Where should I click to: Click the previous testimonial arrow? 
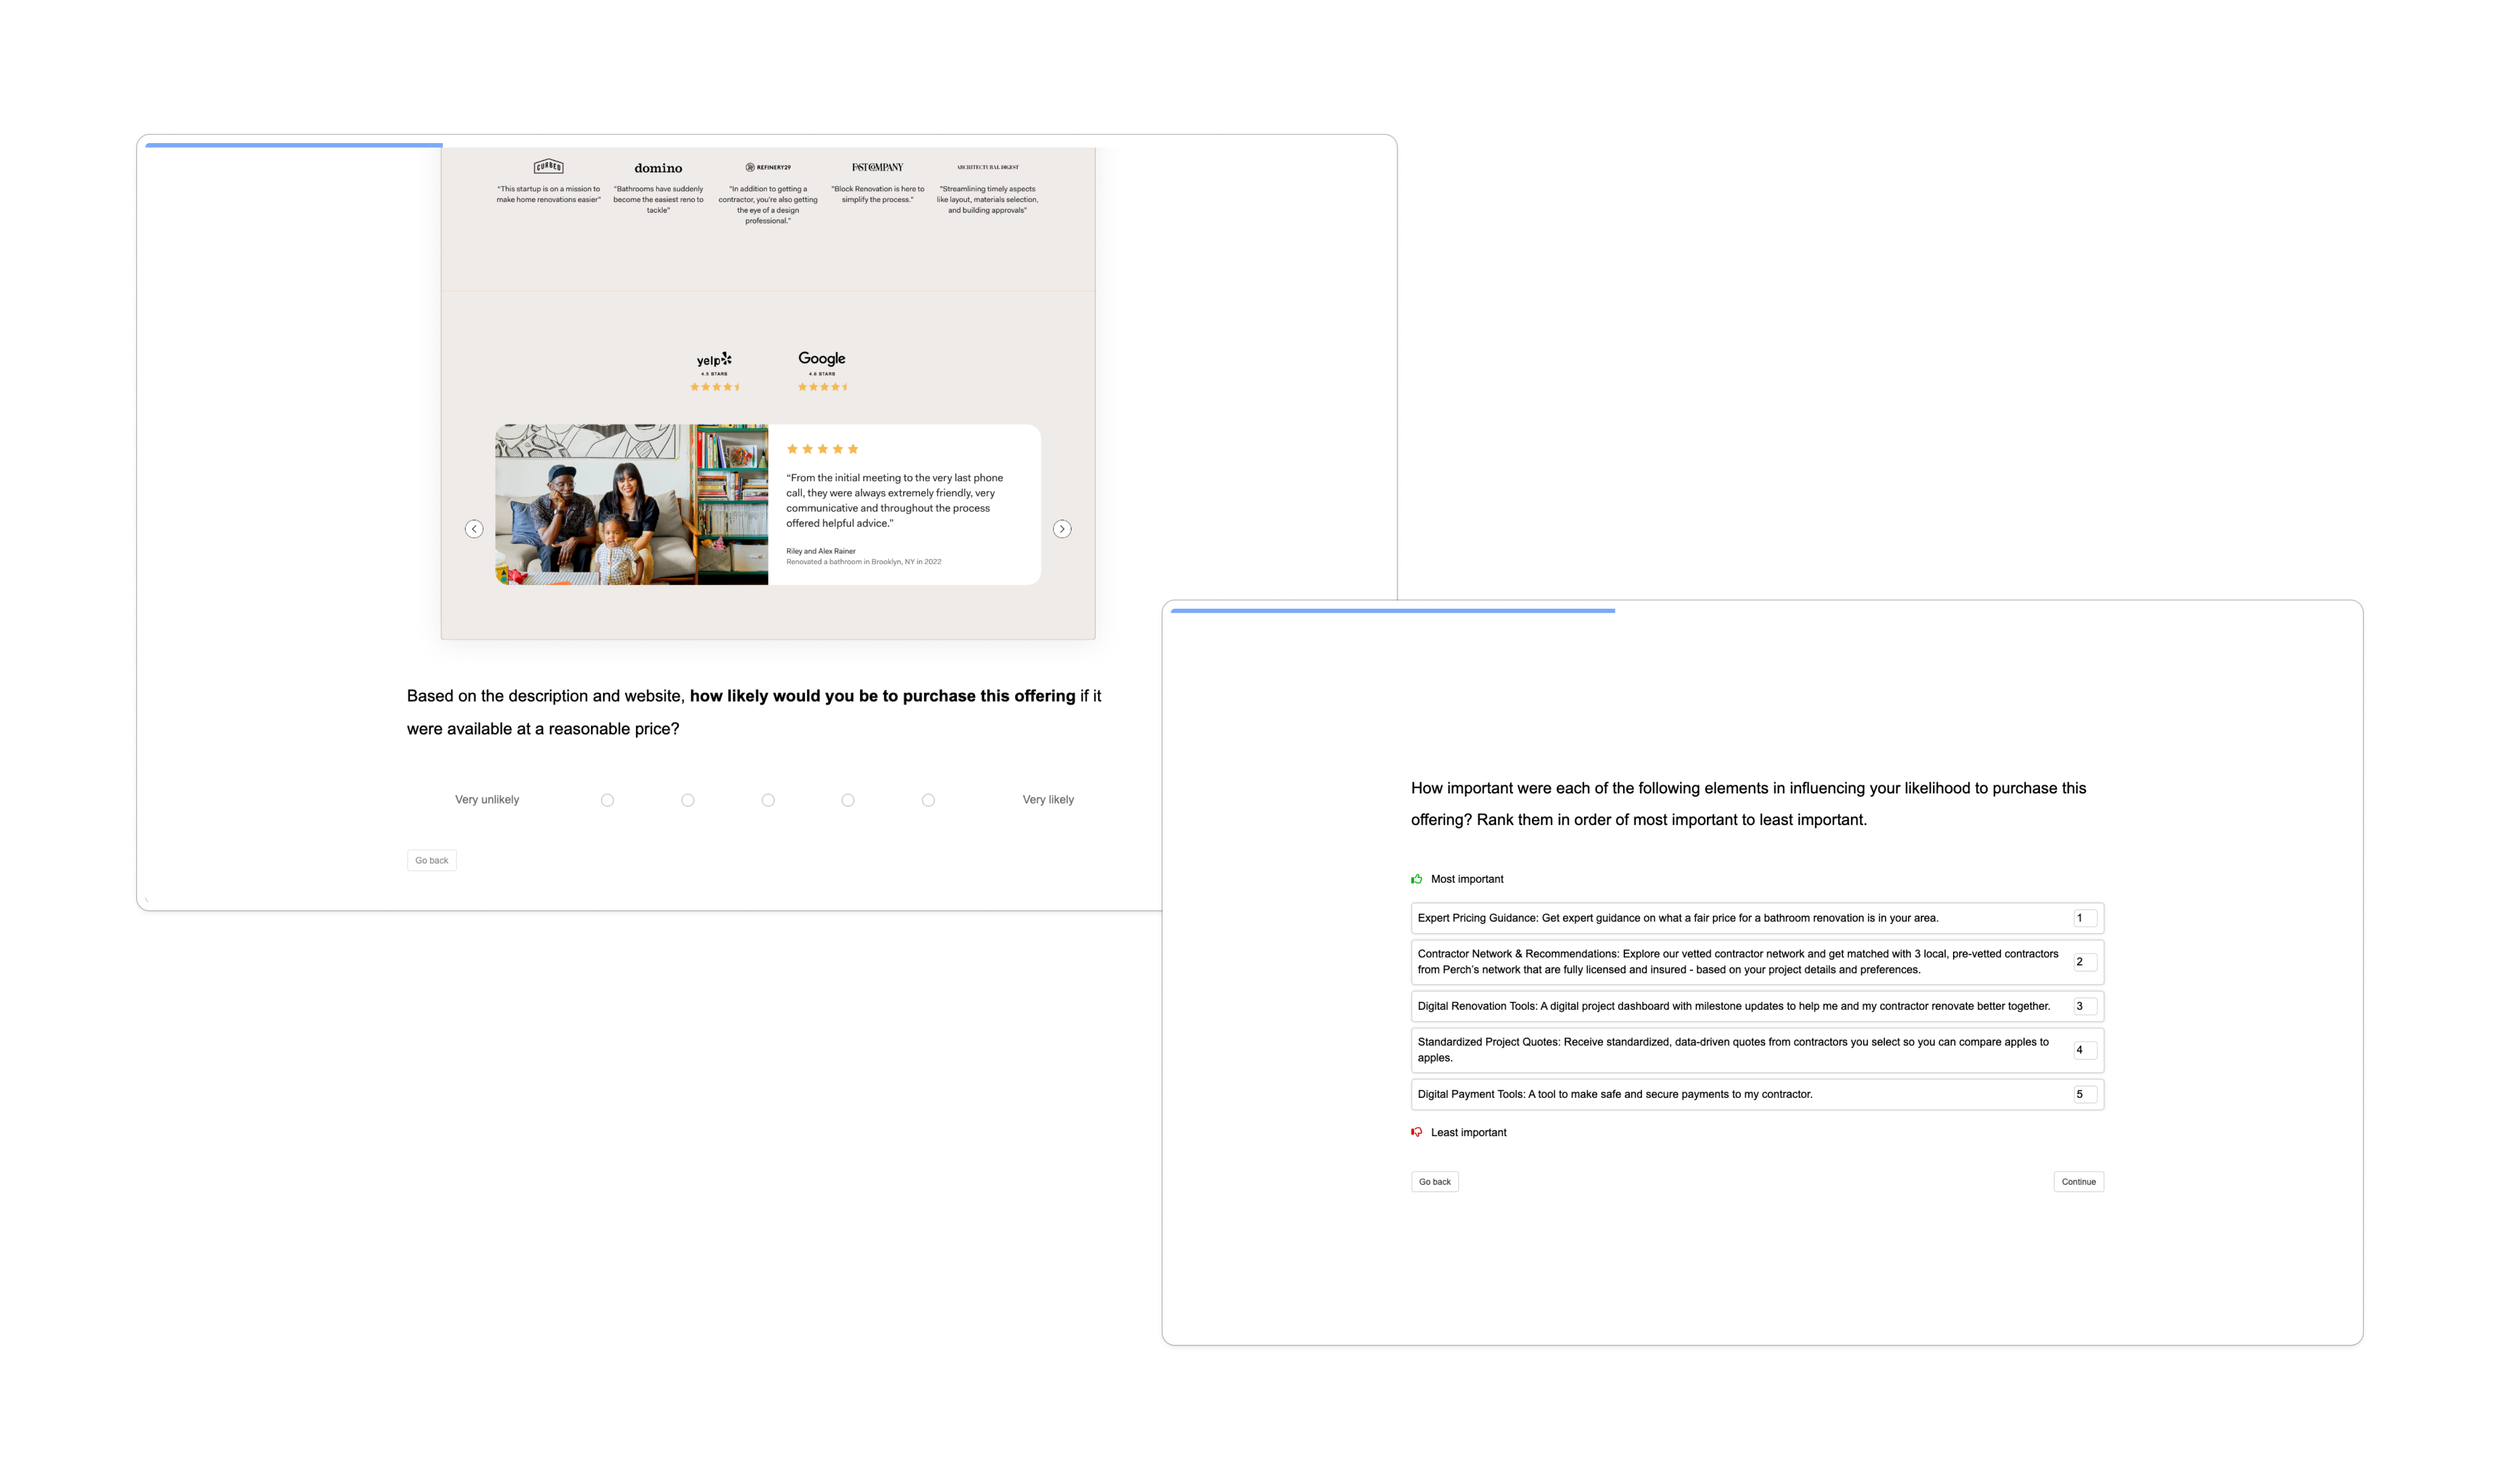click(474, 529)
